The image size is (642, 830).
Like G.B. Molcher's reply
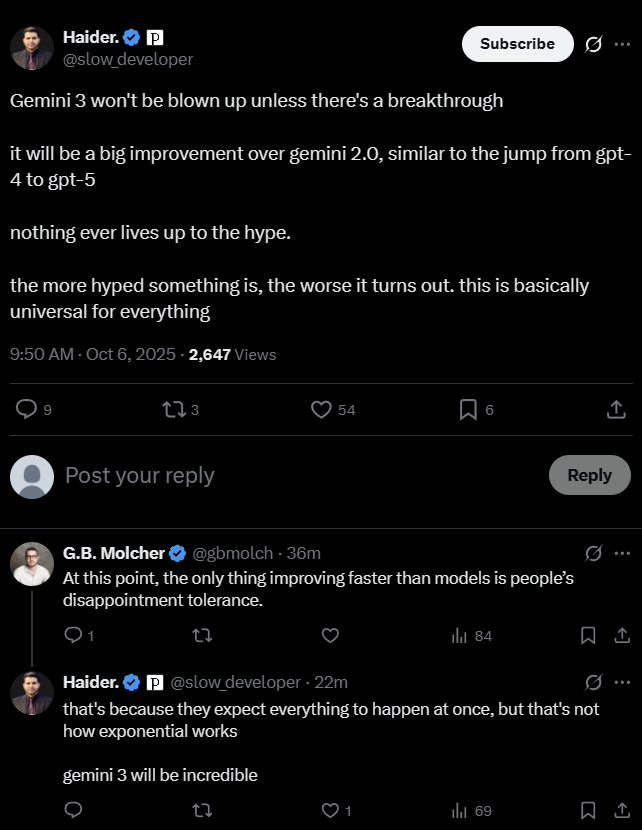coord(330,635)
